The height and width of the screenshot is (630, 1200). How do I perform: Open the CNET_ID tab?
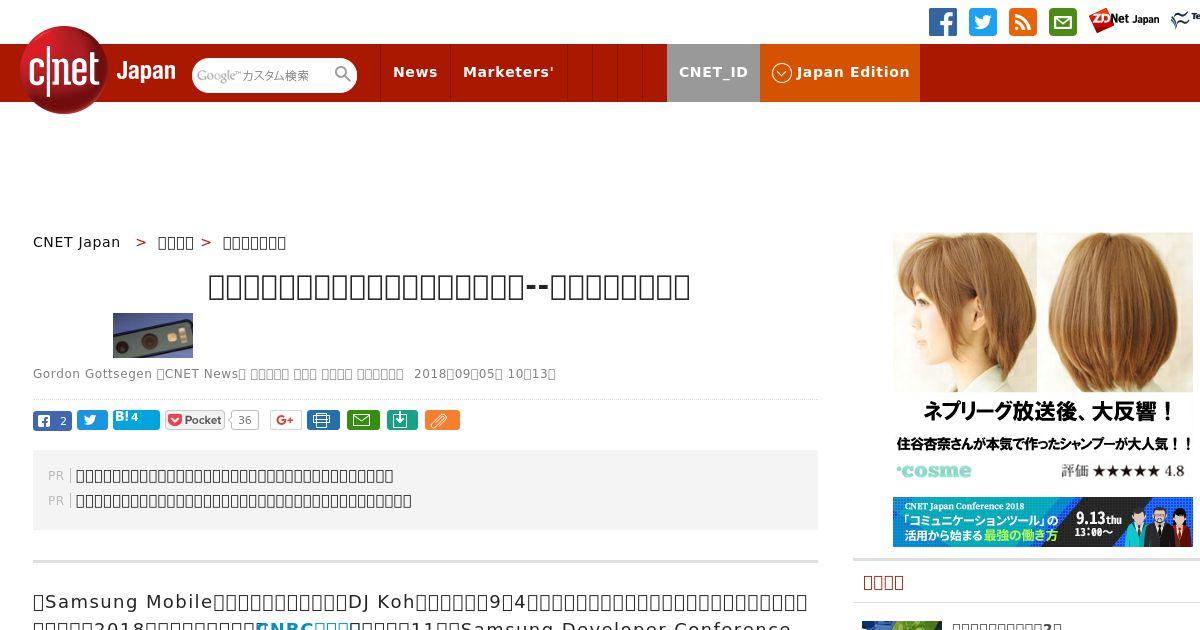point(713,72)
